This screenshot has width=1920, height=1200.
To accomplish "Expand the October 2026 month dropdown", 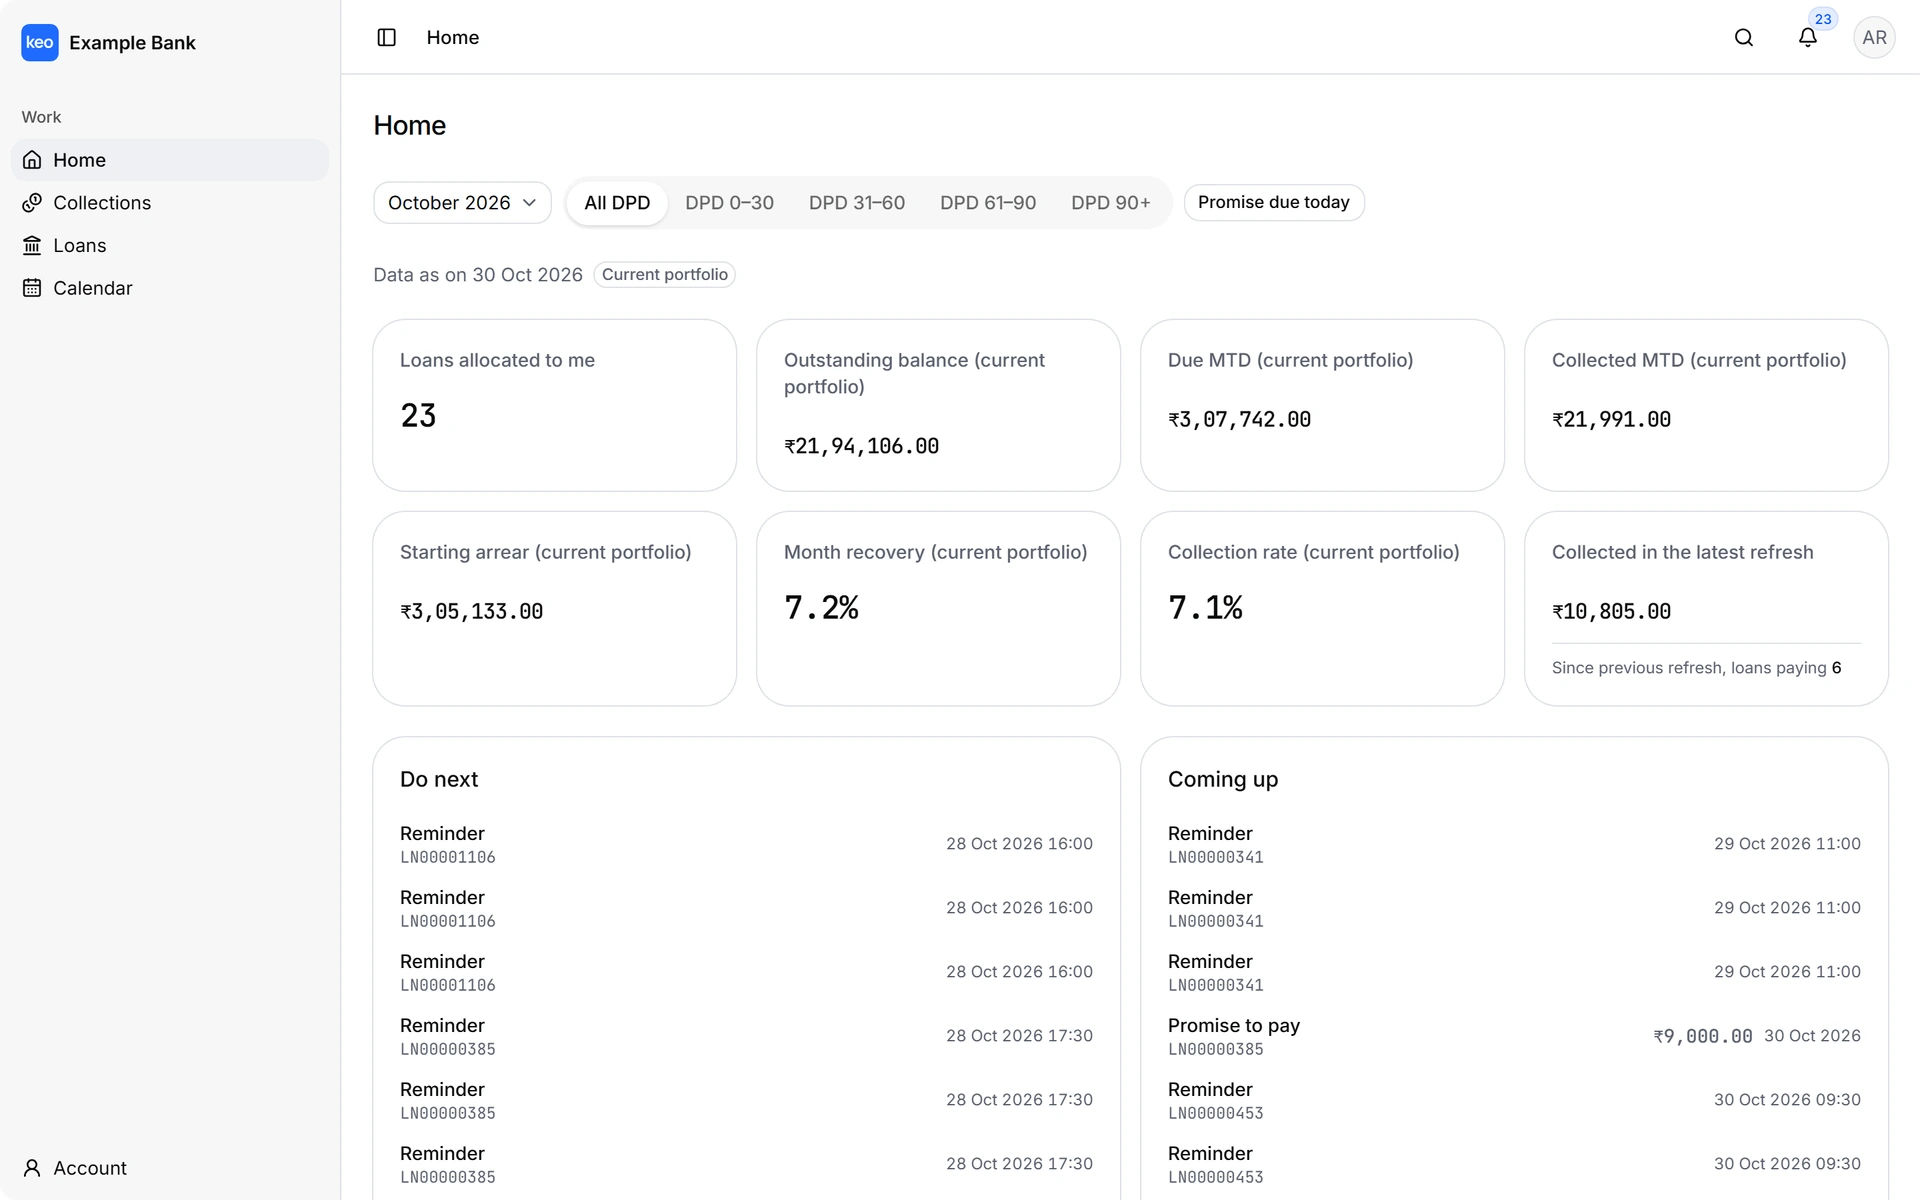I will click(462, 203).
